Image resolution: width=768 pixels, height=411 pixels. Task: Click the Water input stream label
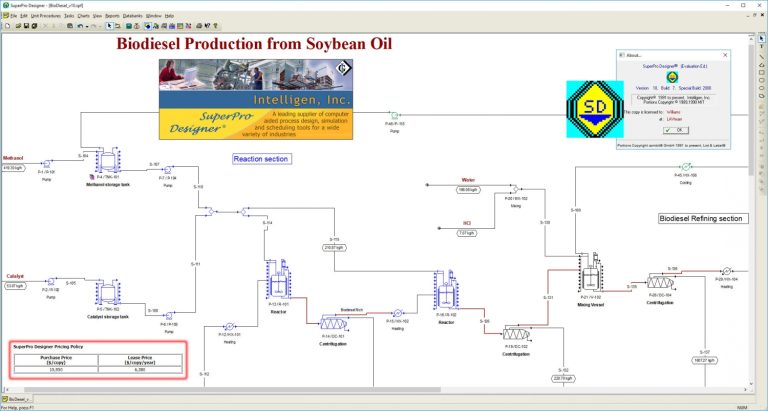click(468, 180)
